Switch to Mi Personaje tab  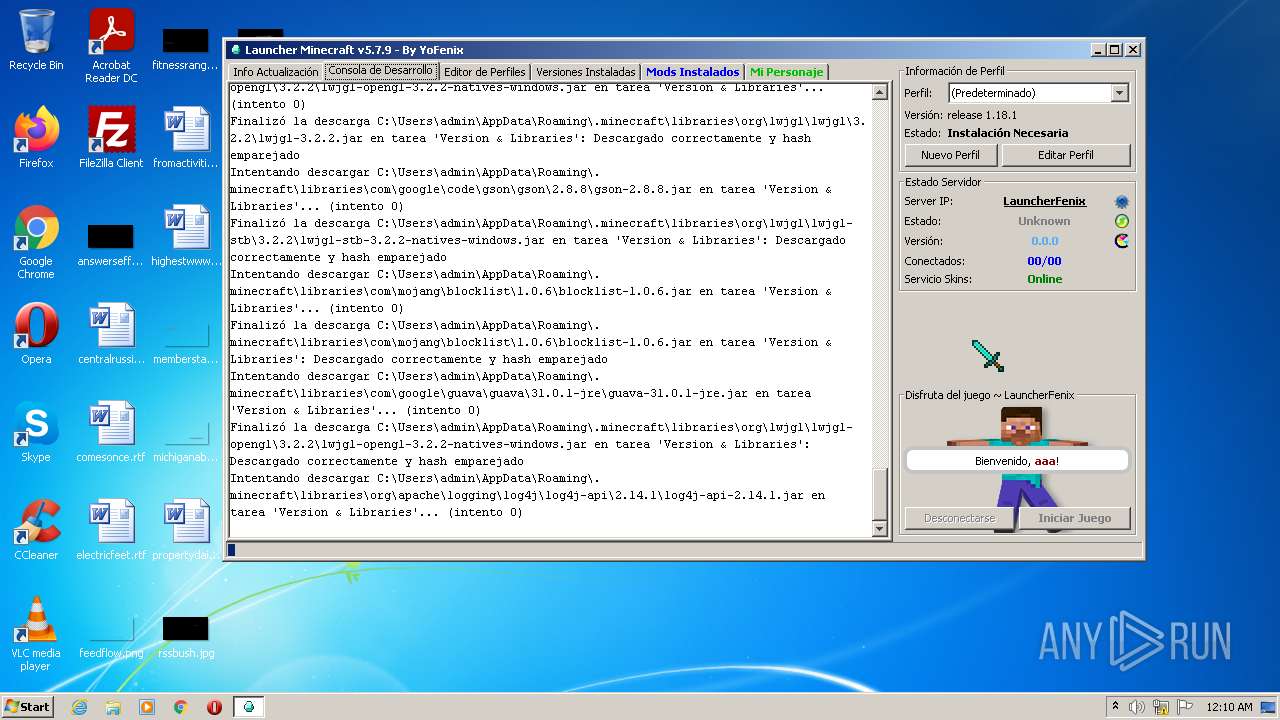coord(786,72)
